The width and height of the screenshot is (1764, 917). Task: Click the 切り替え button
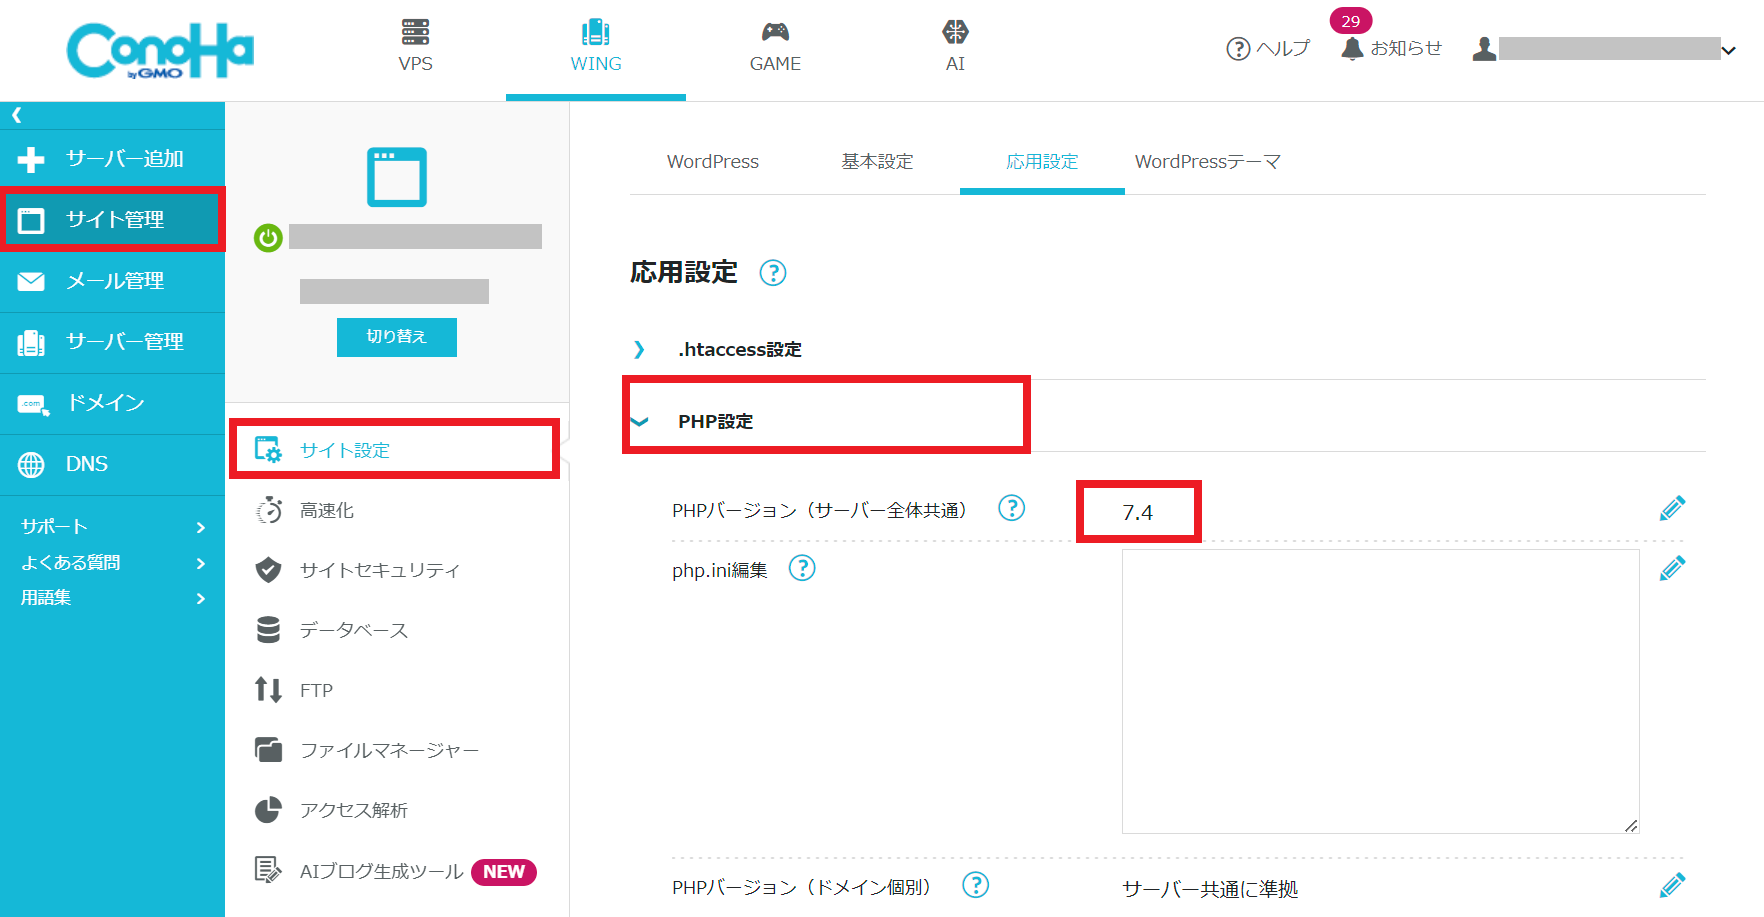[397, 337]
